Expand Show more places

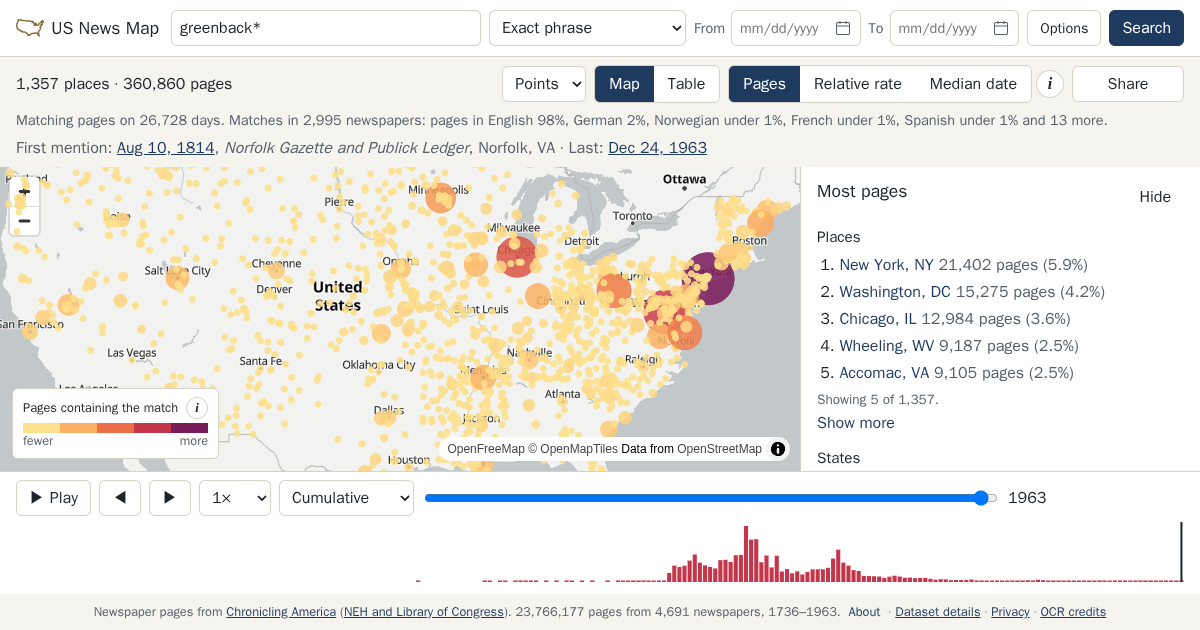(x=856, y=423)
